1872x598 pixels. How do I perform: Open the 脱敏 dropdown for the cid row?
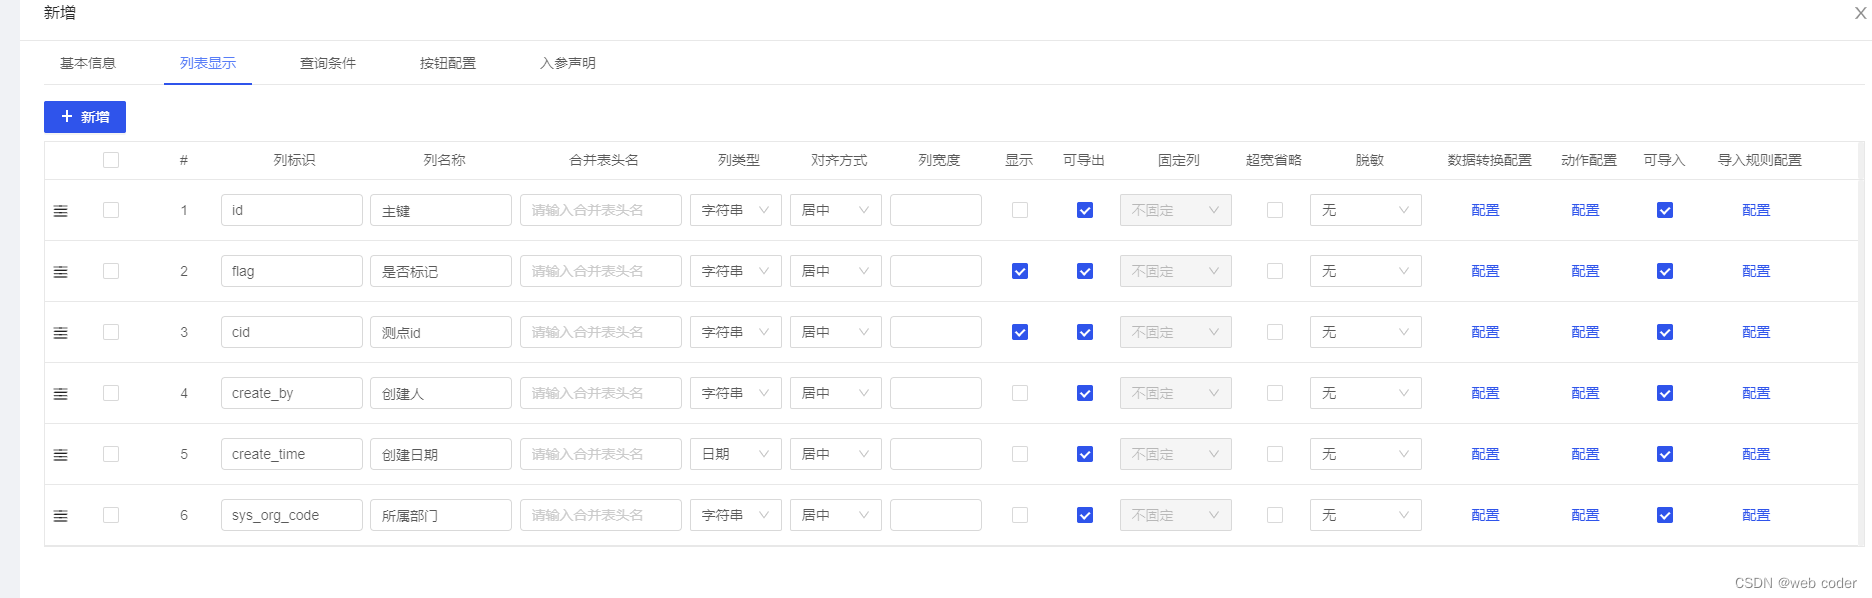[x=1366, y=332]
